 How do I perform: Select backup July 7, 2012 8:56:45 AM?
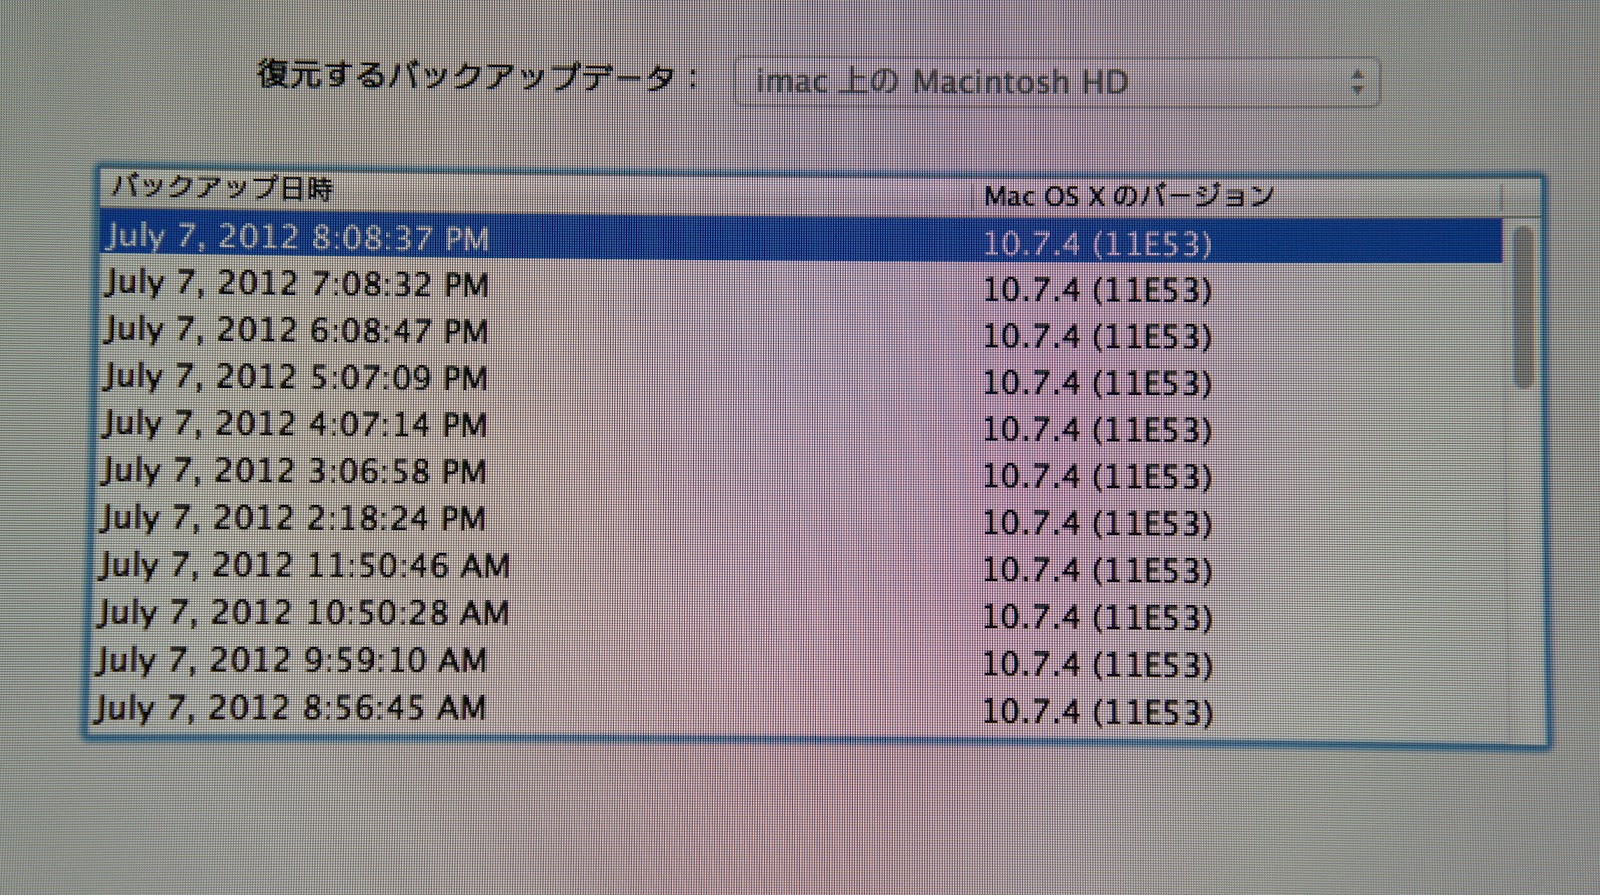pyautogui.click(x=800, y=710)
